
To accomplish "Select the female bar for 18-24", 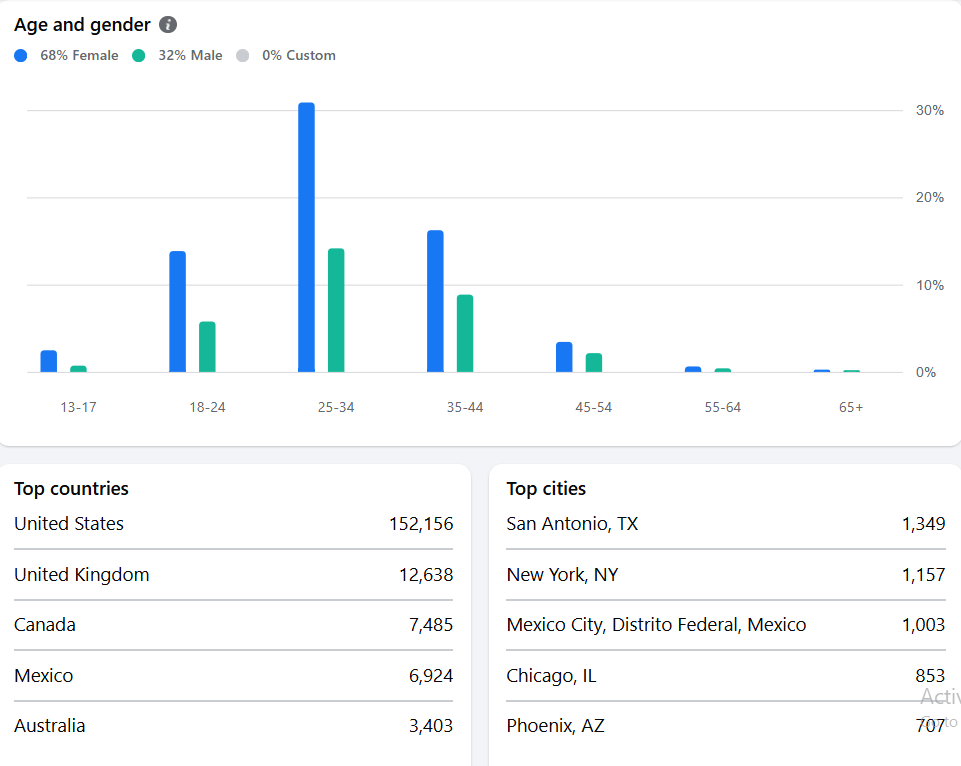I will pyautogui.click(x=177, y=312).
